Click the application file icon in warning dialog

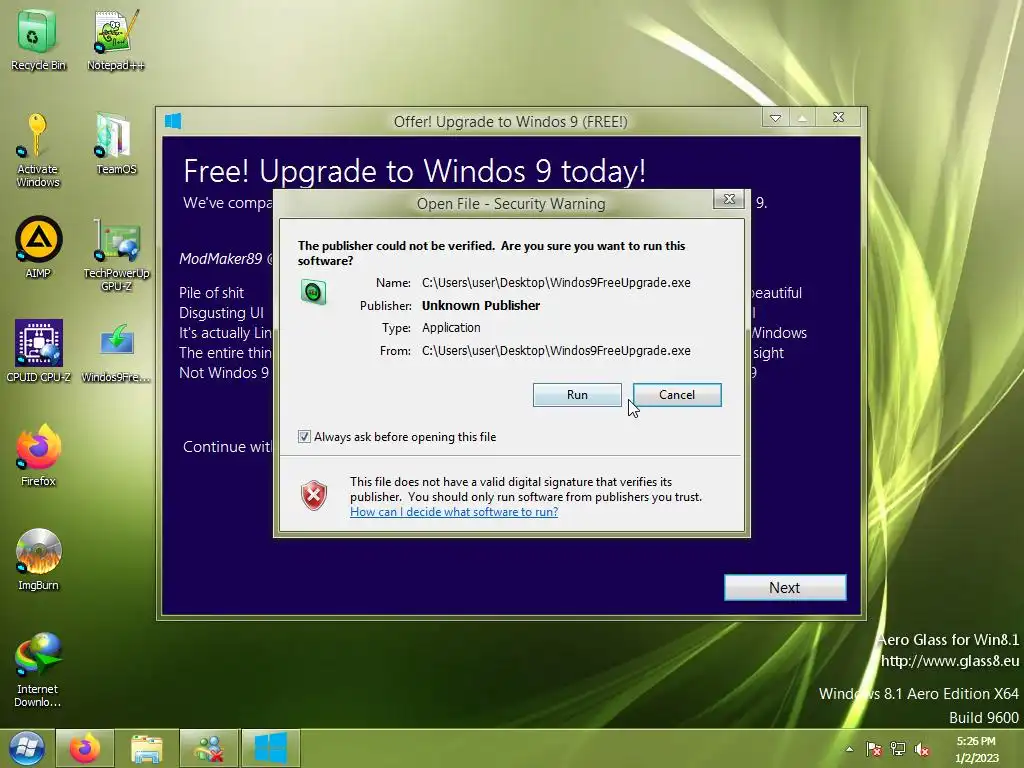(313, 292)
